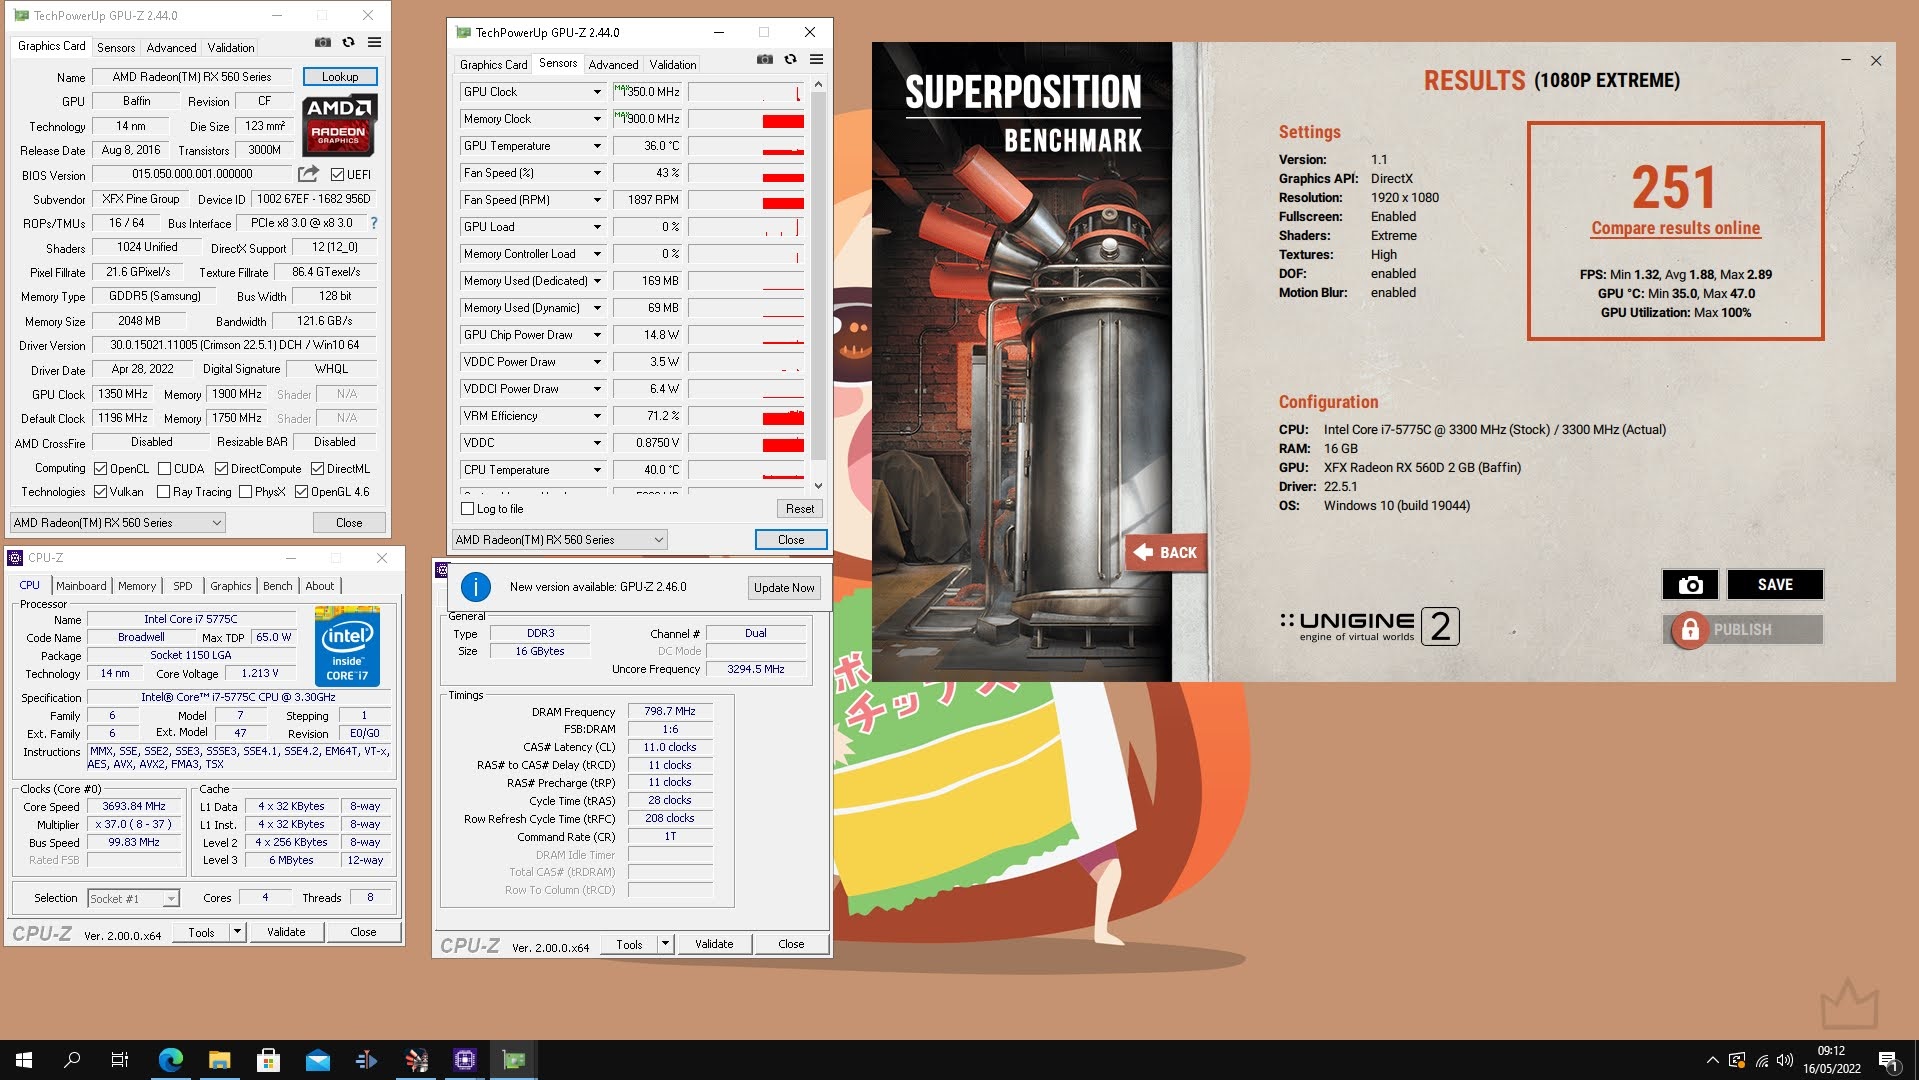Switch to Advanced tab in left GPU-Z window
This screenshot has width=1919, height=1080.
pos(171,48)
